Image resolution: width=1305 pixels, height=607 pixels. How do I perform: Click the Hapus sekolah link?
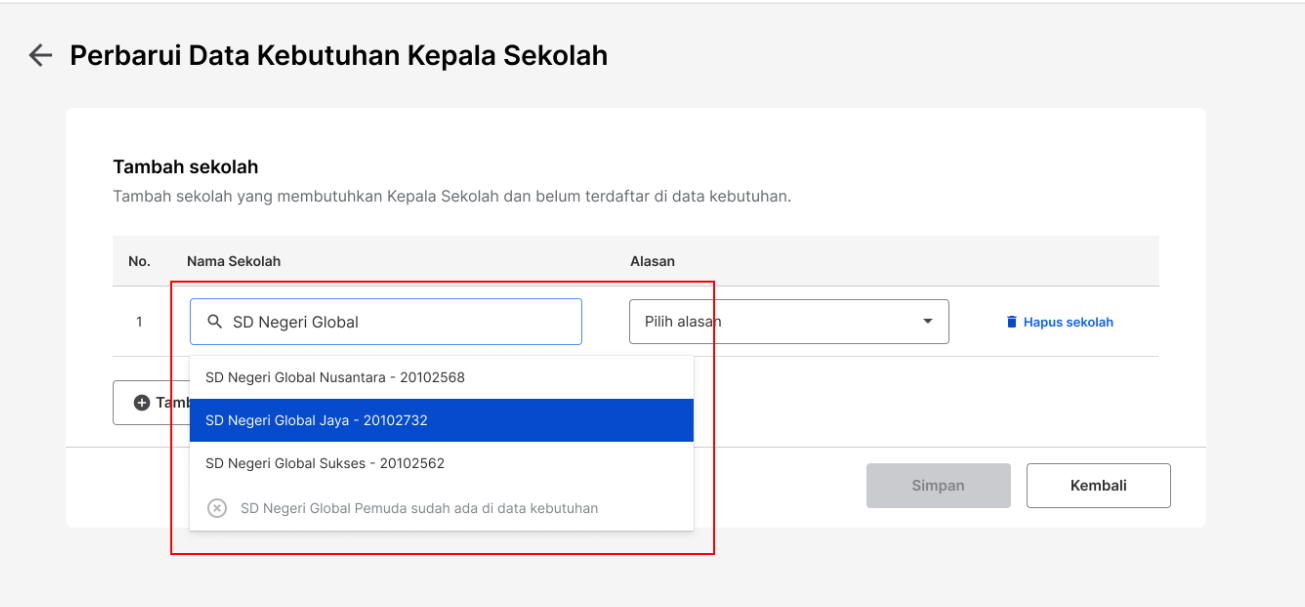[1059, 322]
